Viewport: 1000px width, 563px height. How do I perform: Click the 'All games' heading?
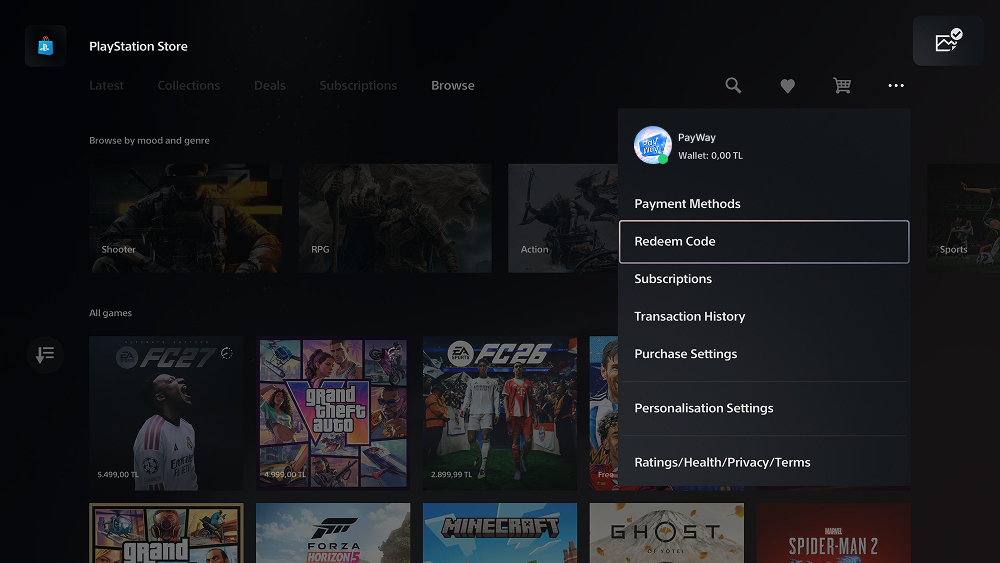pyautogui.click(x=110, y=313)
